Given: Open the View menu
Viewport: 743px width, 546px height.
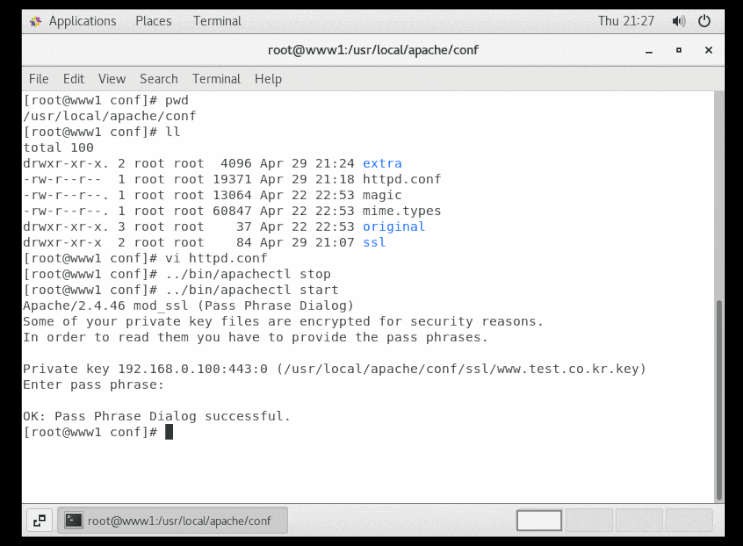Looking at the screenshot, I should tap(112, 79).
